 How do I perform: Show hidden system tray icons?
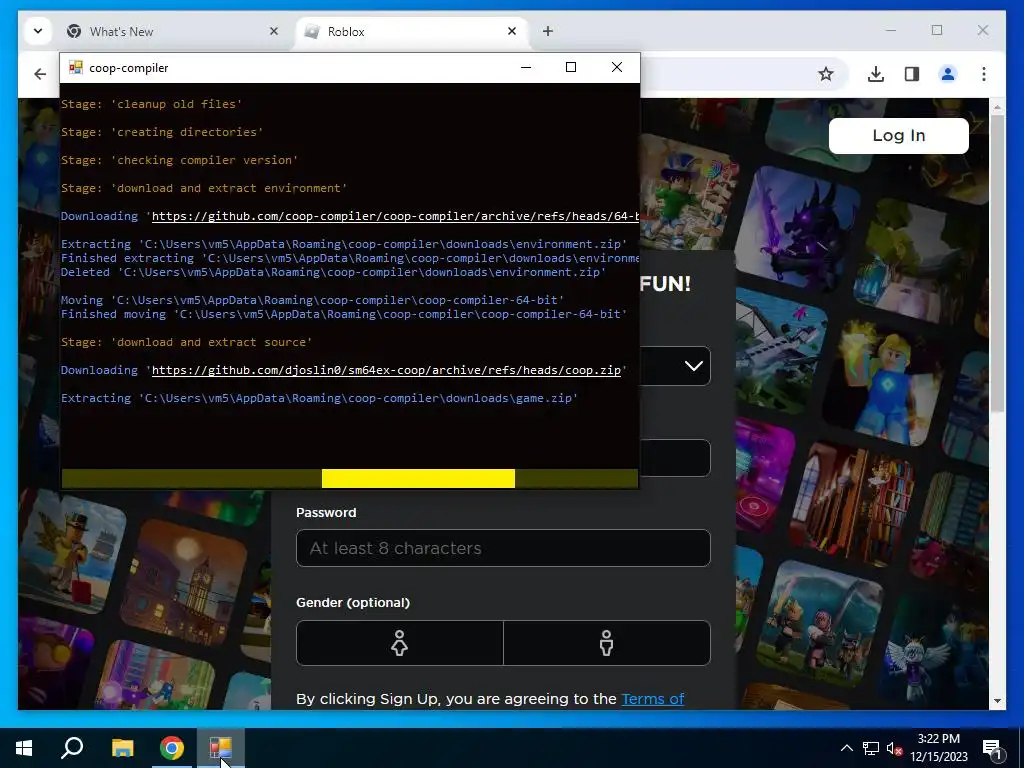[x=846, y=748]
